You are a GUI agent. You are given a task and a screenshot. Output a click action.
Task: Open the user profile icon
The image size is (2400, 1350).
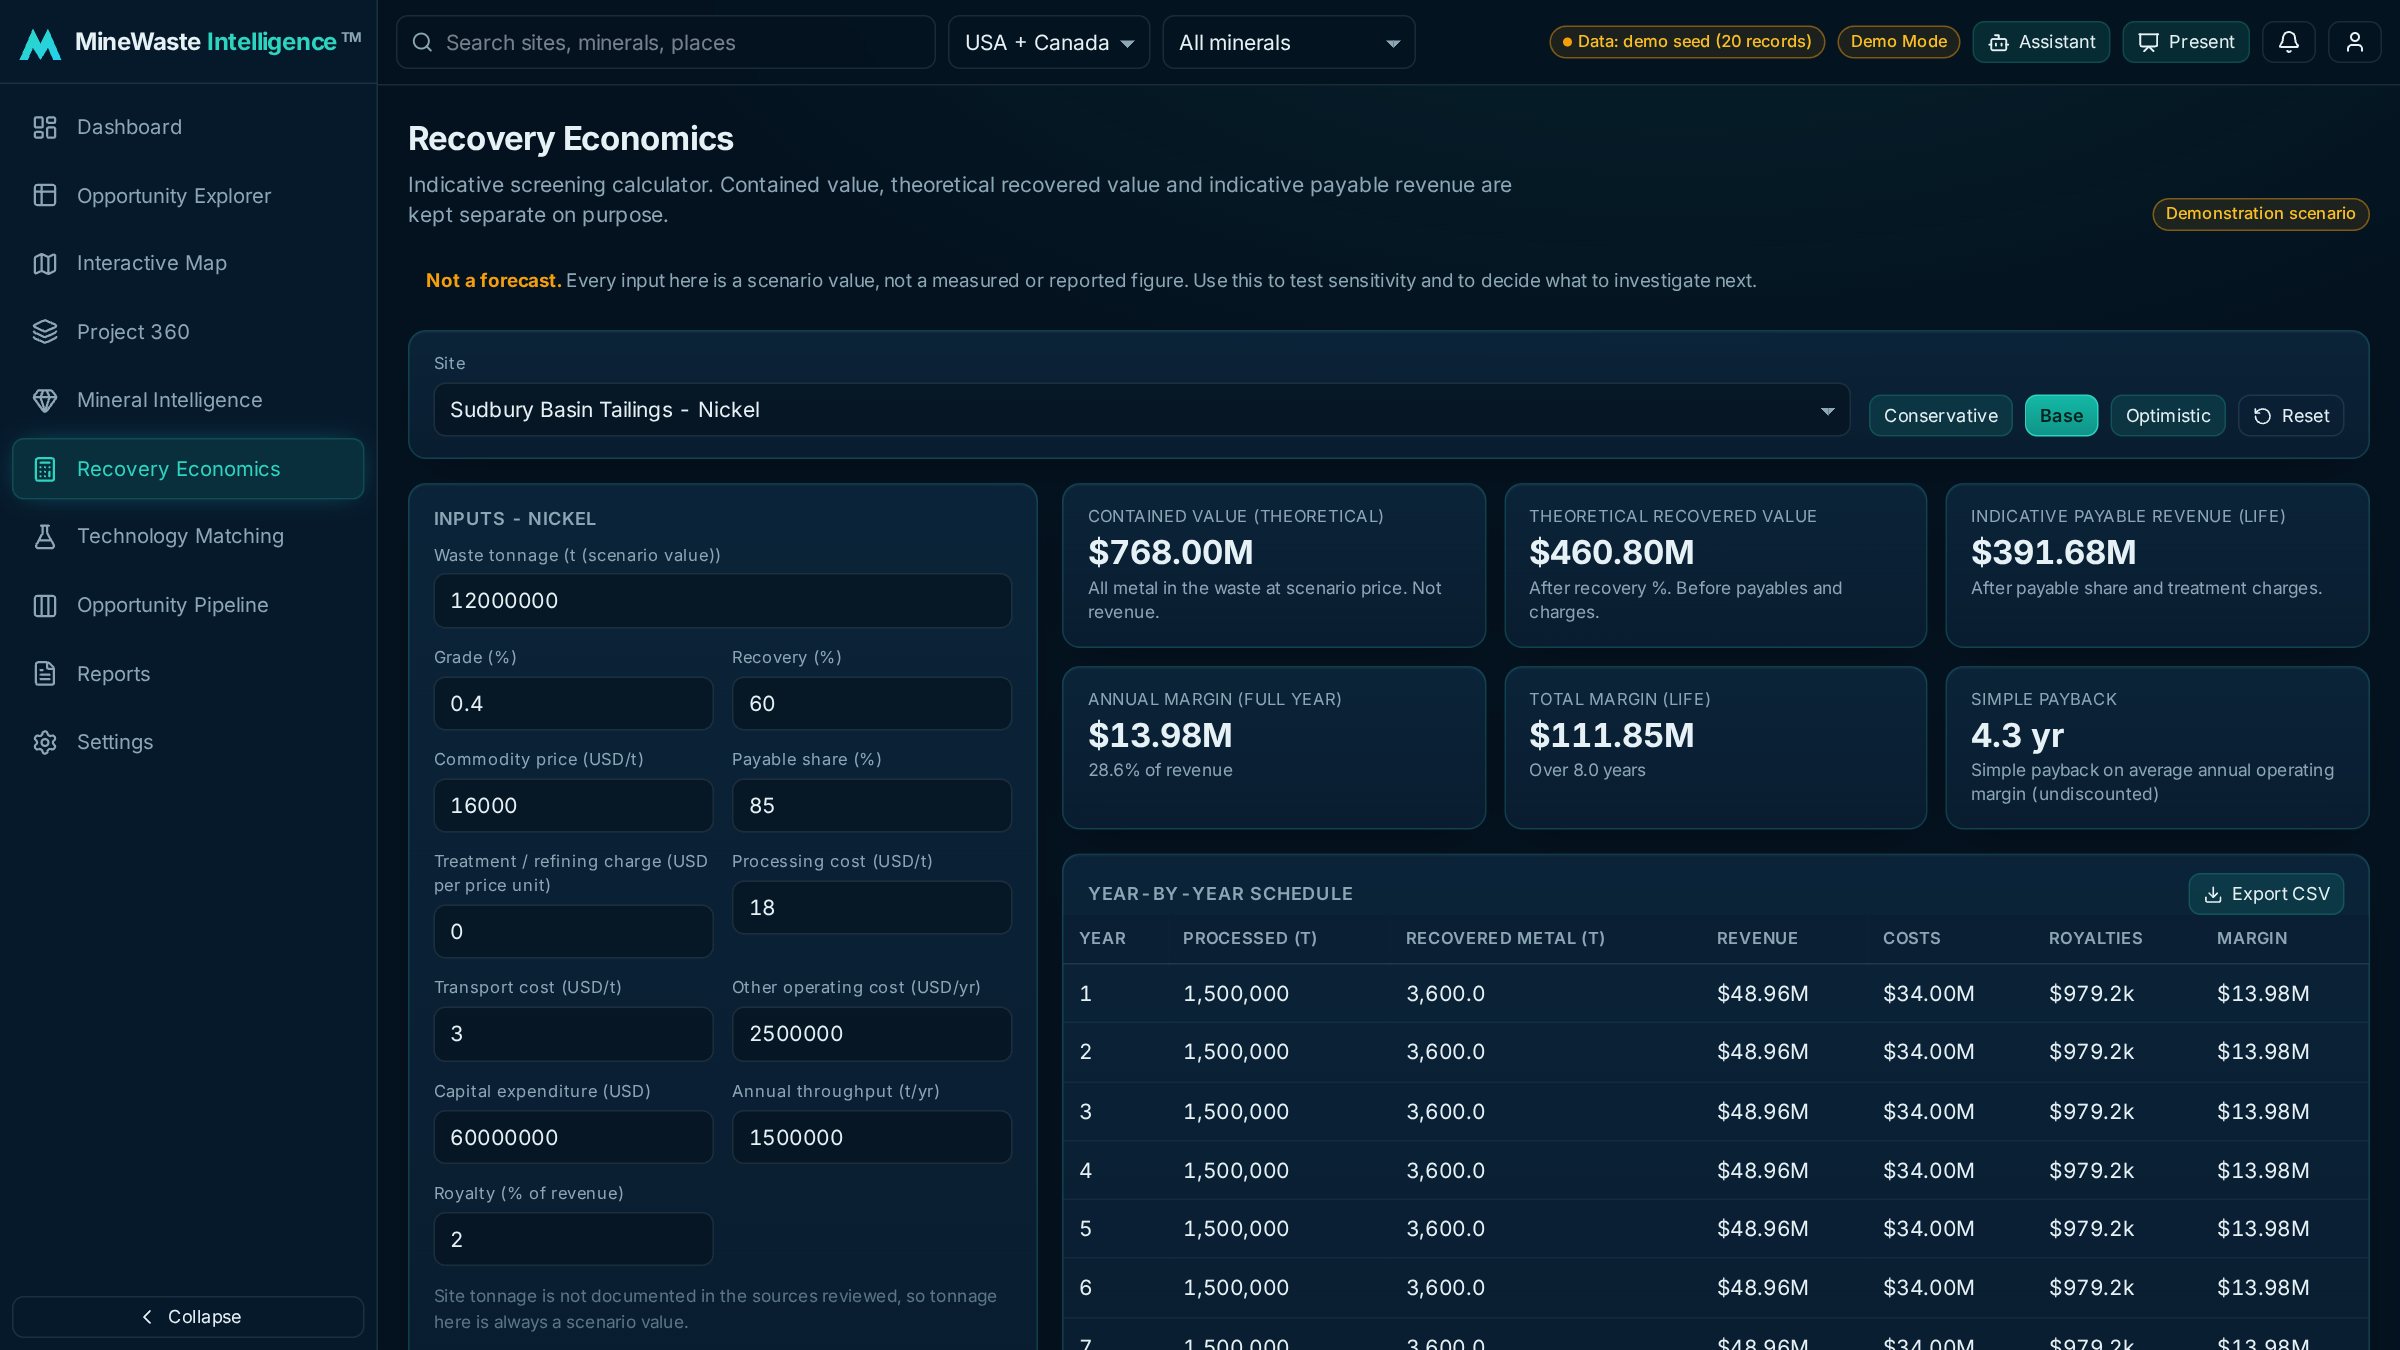click(2355, 42)
